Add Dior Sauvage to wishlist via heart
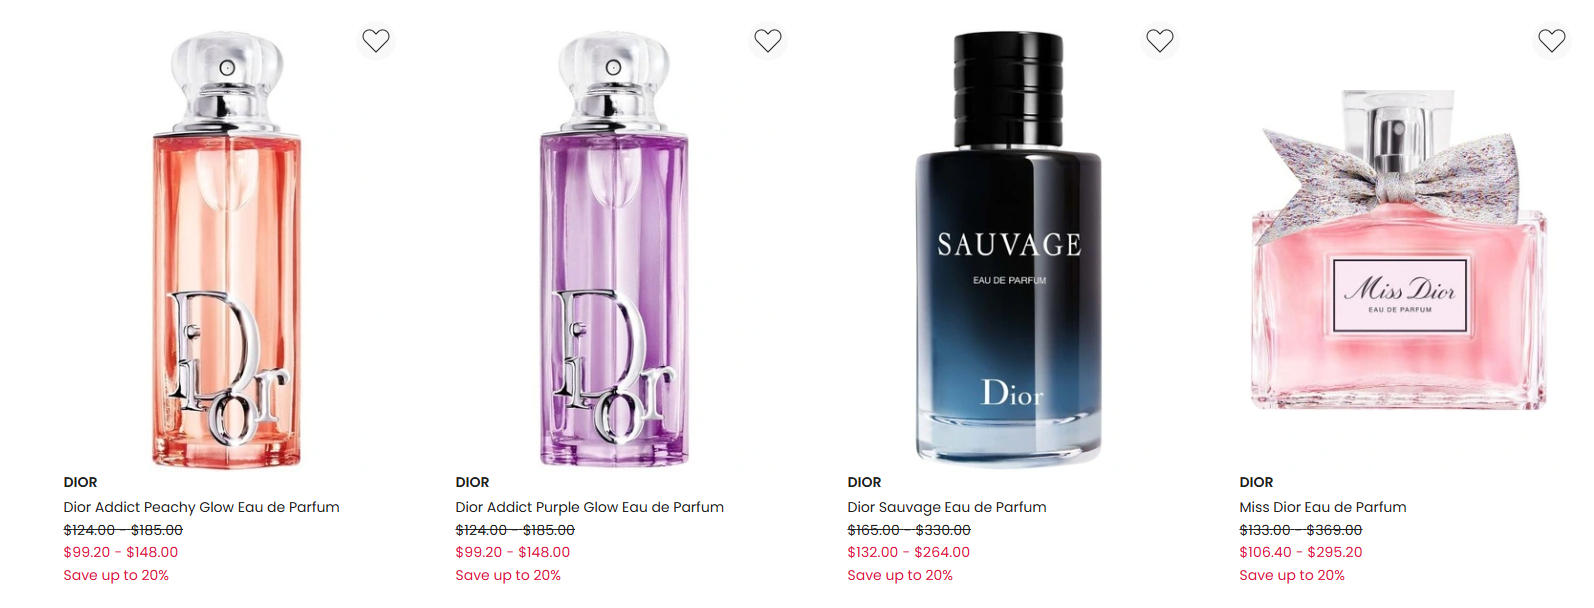The width and height of the screenshot is (1594, 608). click(1160, 40)
